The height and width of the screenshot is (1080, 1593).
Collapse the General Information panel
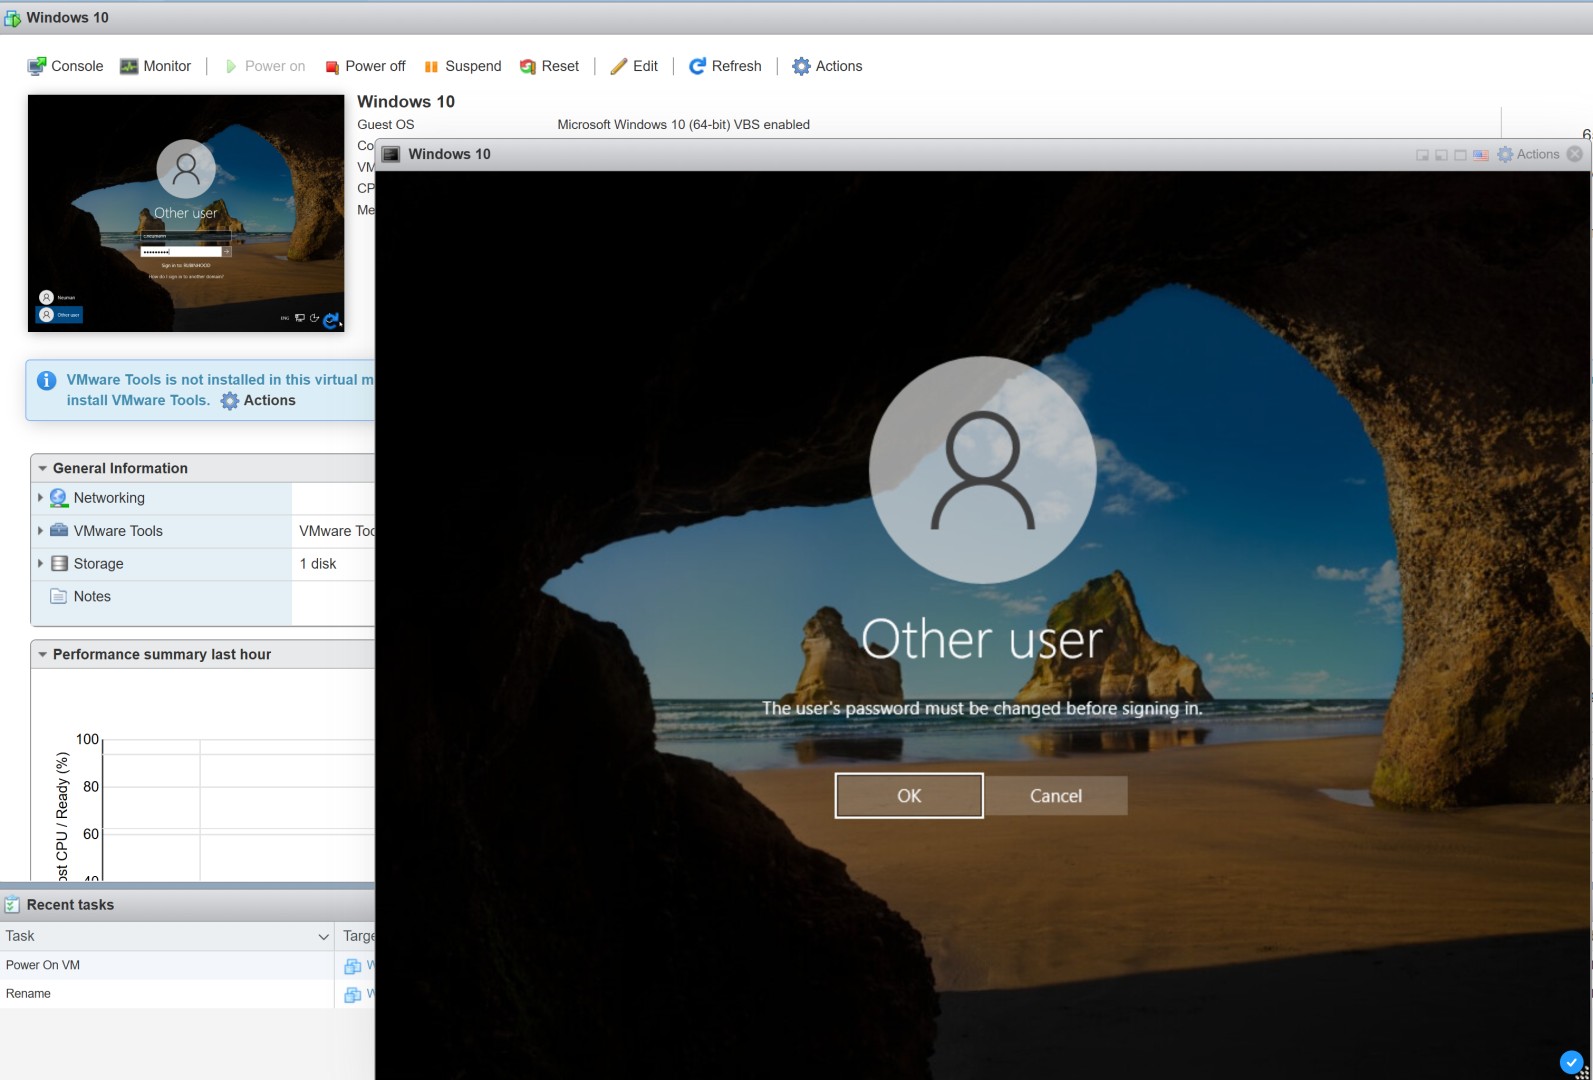(x=43, y=468)
